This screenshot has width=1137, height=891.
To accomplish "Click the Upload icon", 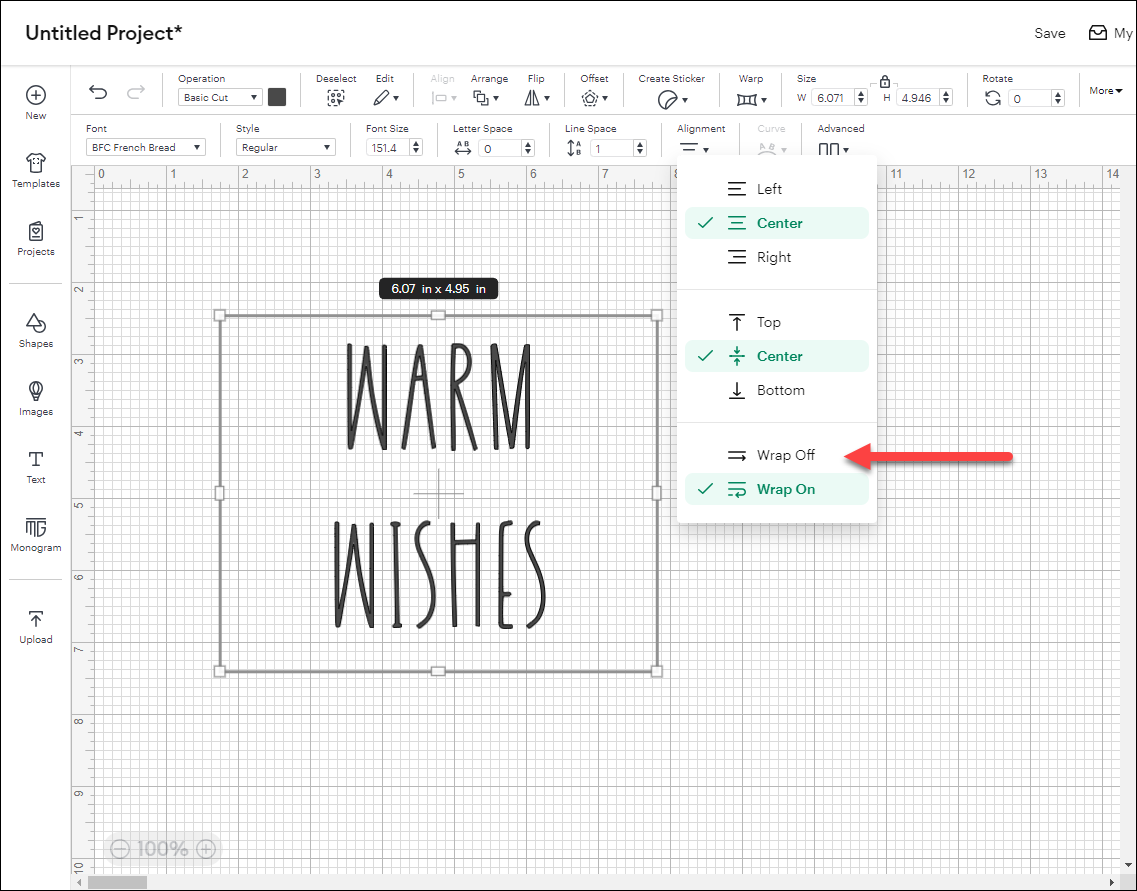I will pos(36,625).
